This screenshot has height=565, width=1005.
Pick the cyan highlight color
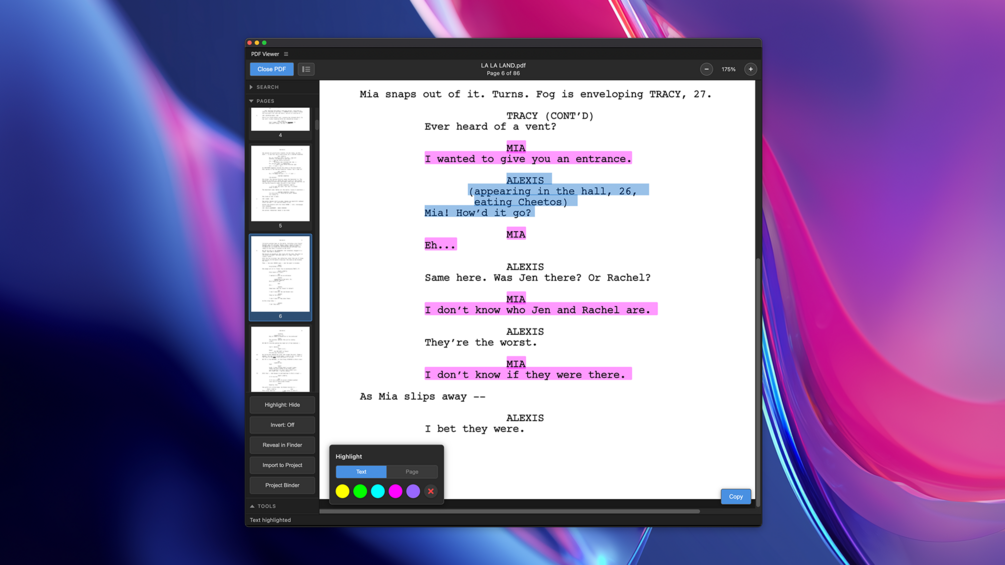click(378, 491)
